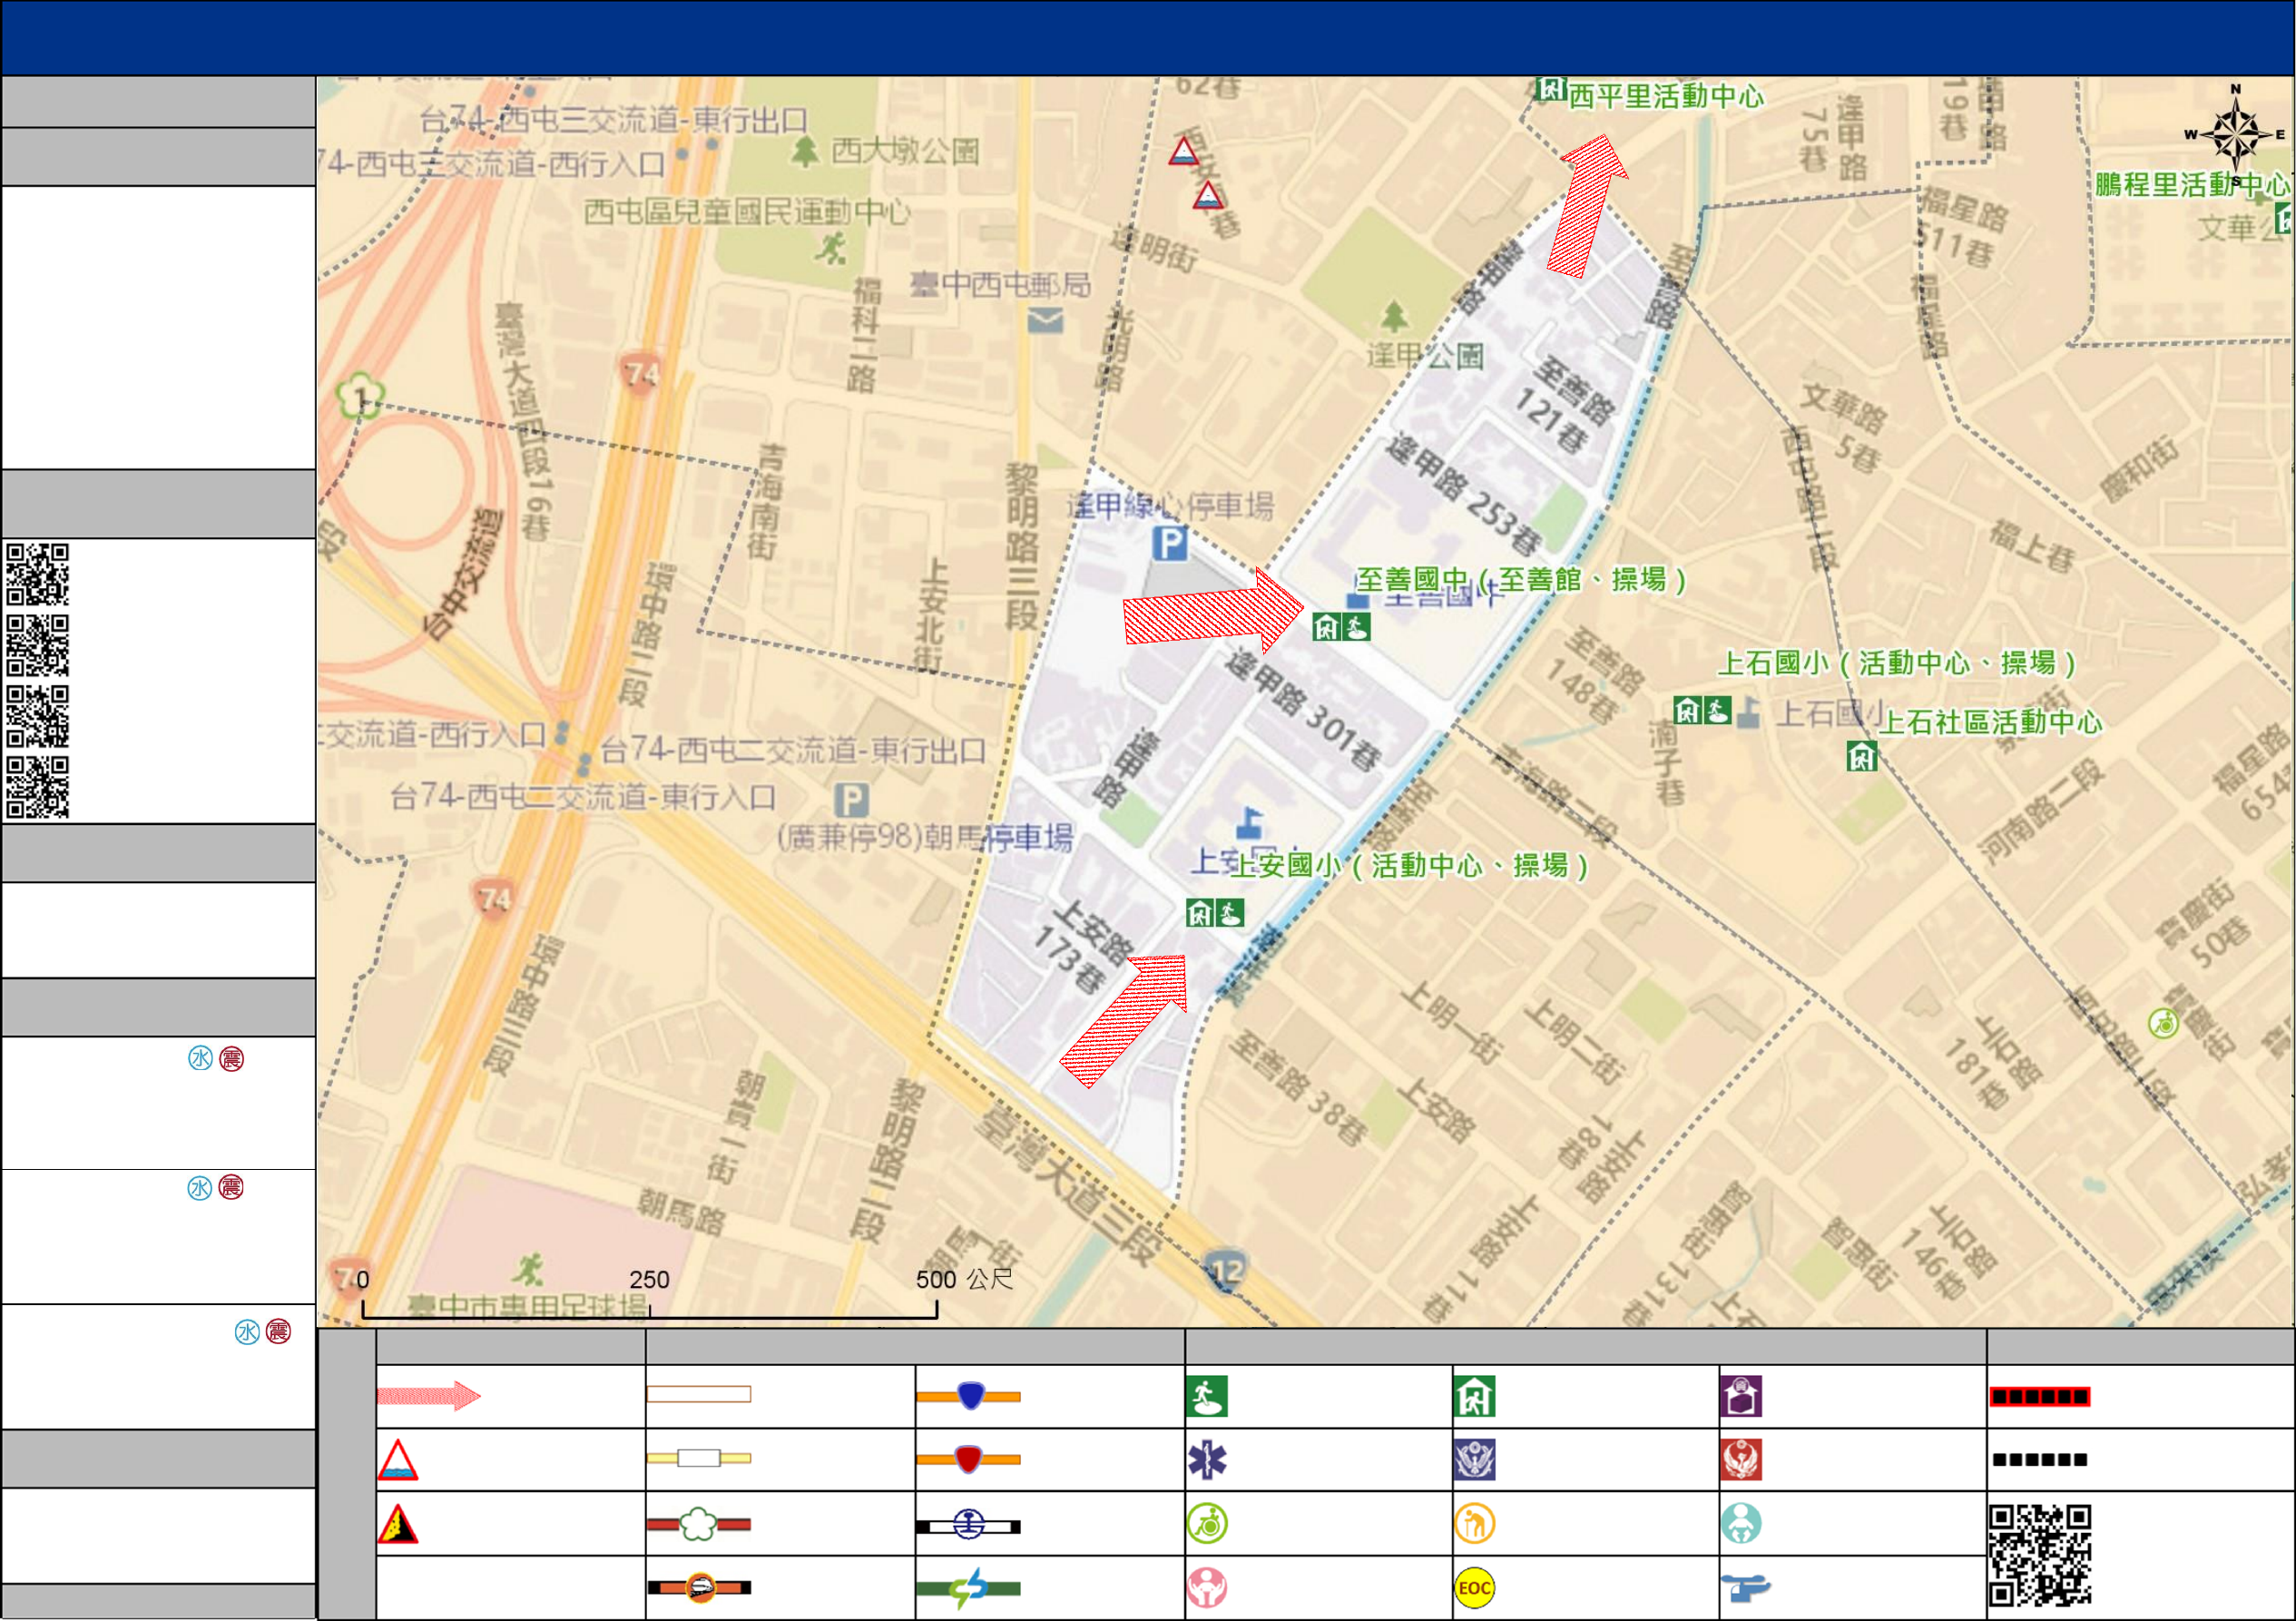Click the compass rose on the map
Image resolution: width=2296 pixels, height=1621 pixels.
(2236, 135)
